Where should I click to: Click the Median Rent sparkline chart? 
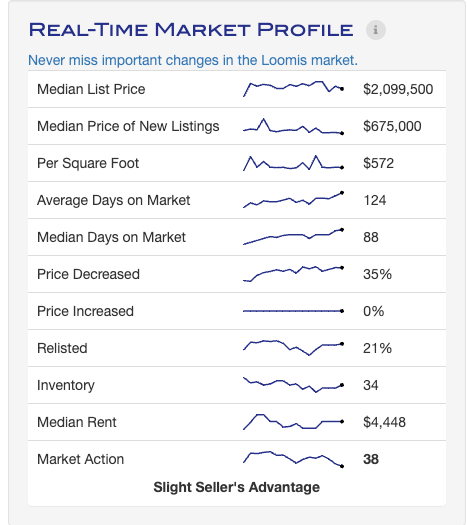pos(293,422)
